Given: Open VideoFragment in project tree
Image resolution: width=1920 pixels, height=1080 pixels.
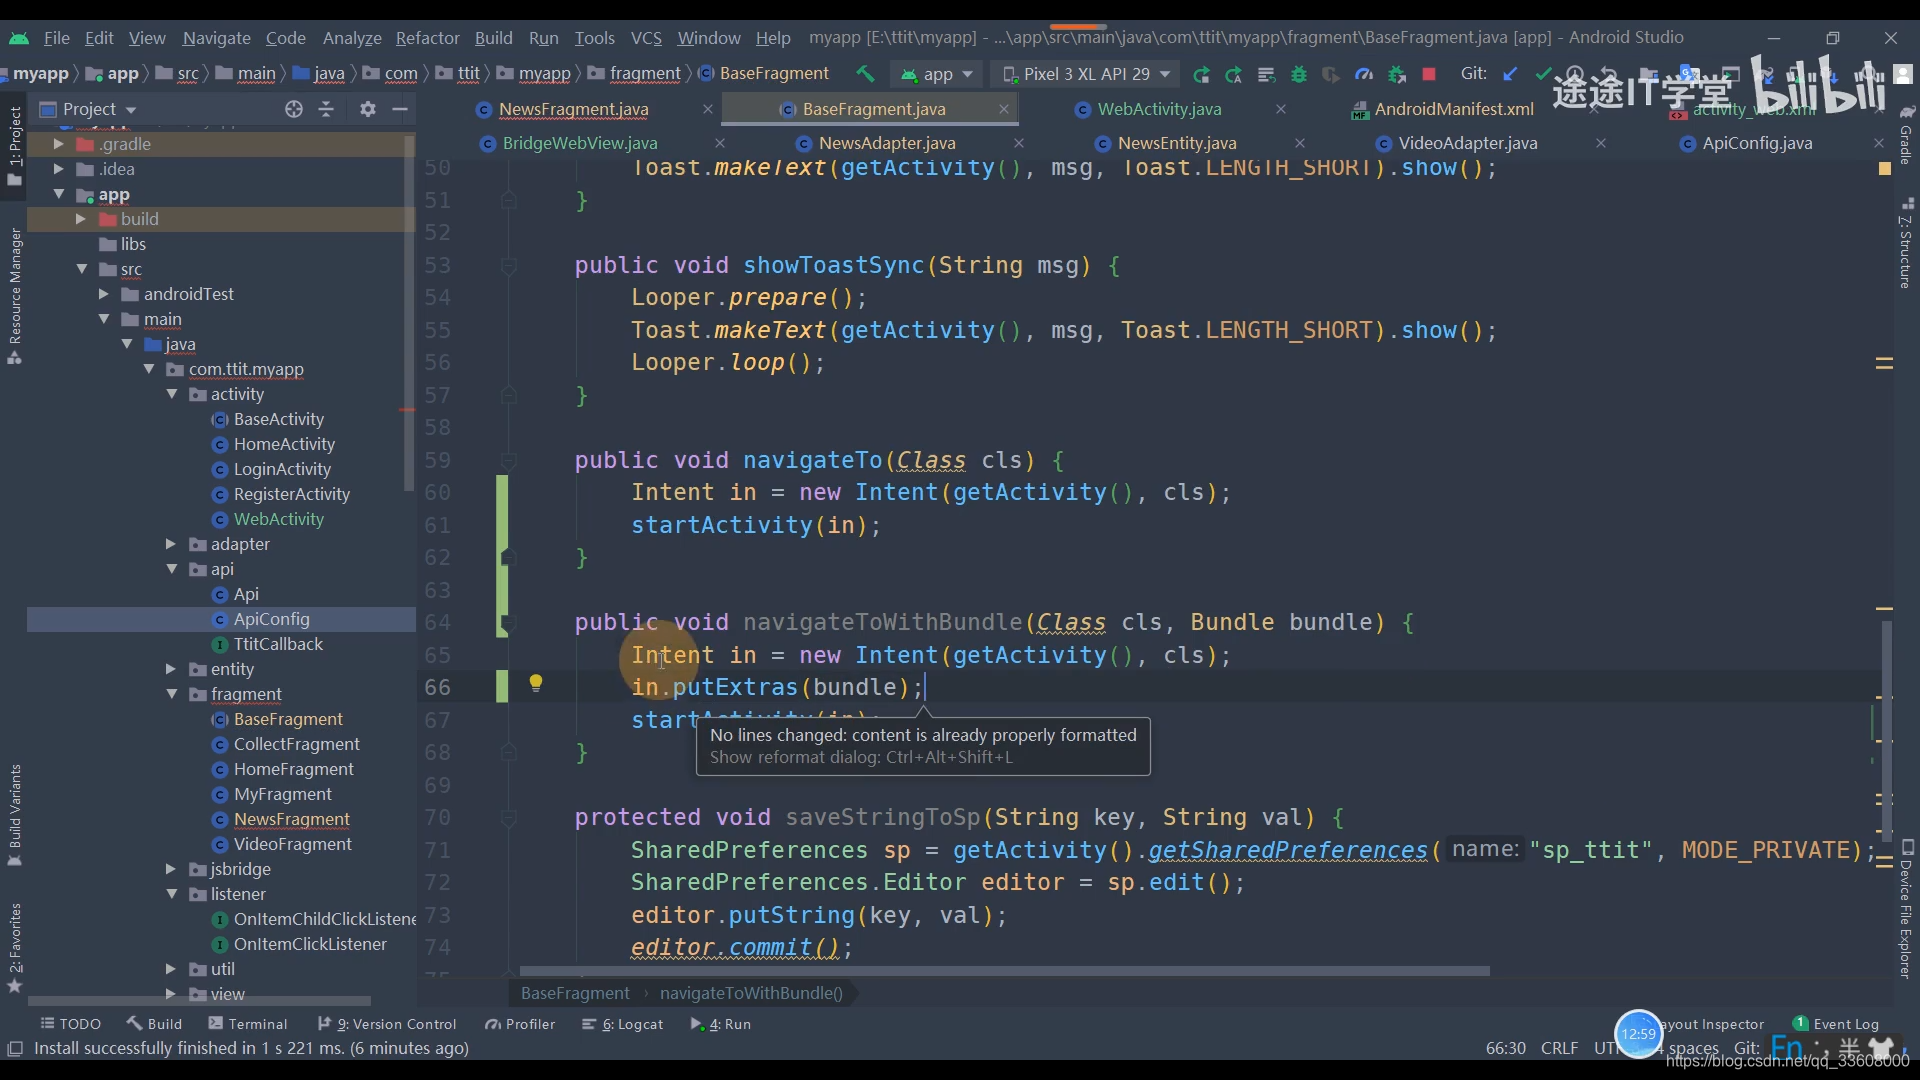Looking at the screenshot, I should tap(292, 844).
